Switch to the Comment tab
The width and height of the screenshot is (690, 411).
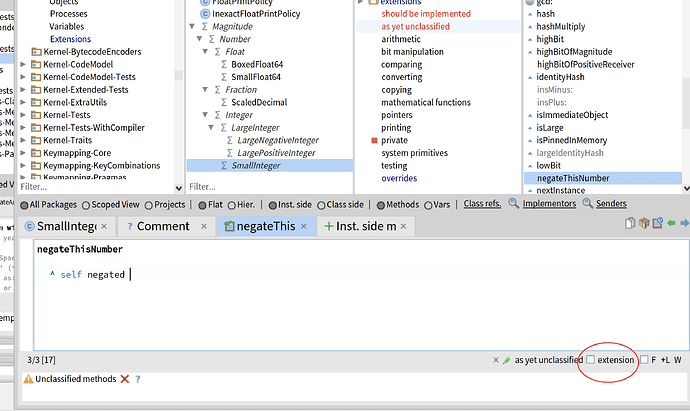point(163,226)
